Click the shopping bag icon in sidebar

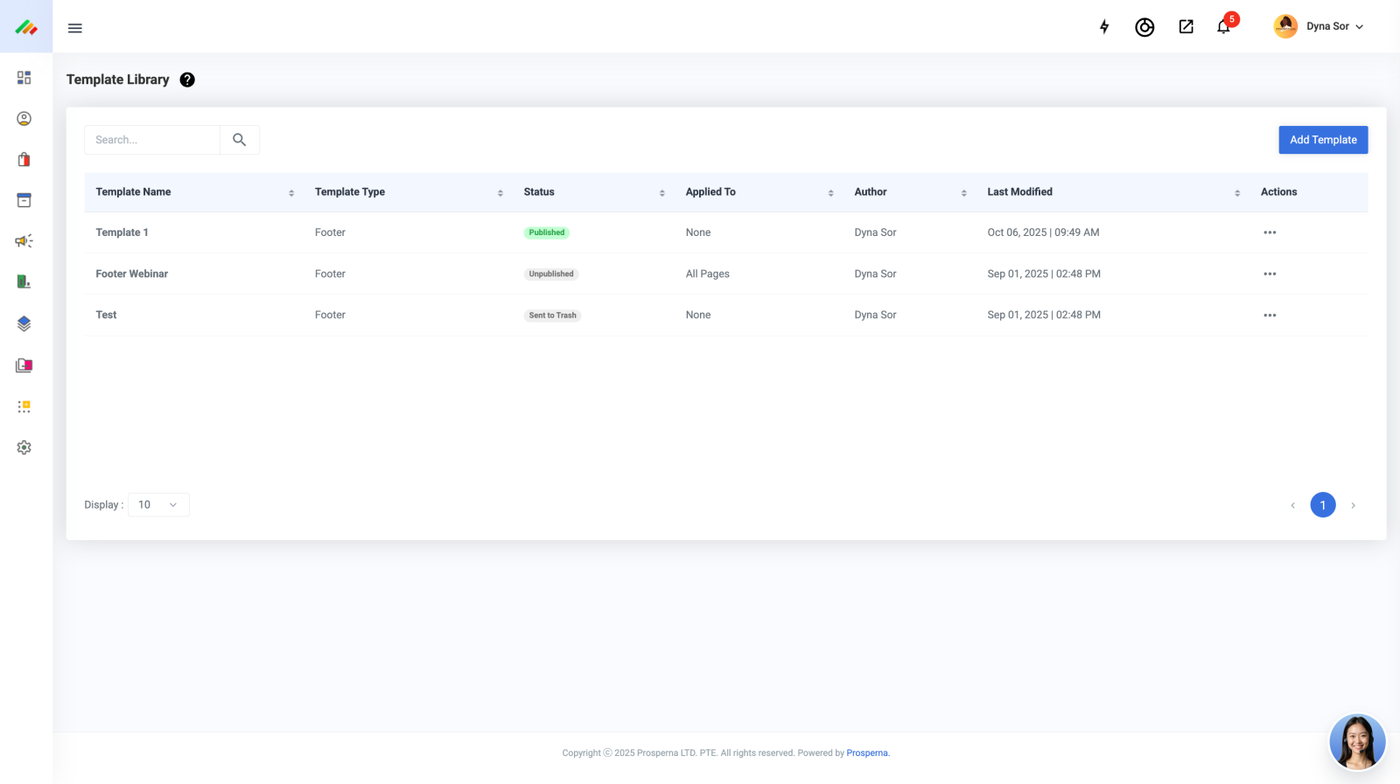[x=24, y=160]
